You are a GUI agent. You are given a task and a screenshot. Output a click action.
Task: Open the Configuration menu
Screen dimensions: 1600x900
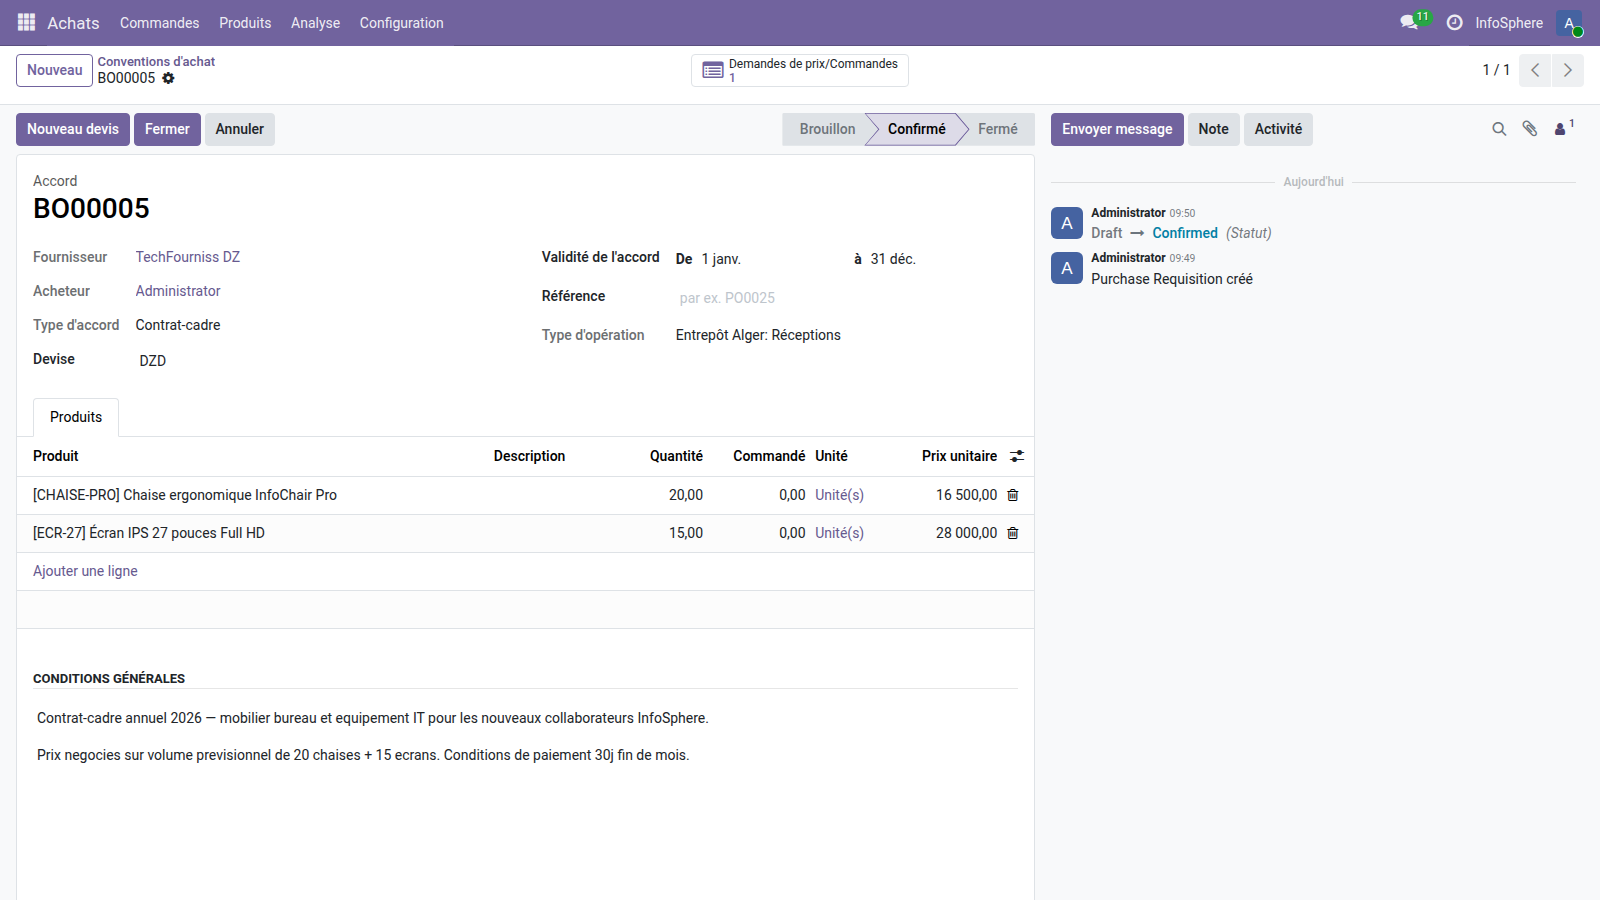401,22
